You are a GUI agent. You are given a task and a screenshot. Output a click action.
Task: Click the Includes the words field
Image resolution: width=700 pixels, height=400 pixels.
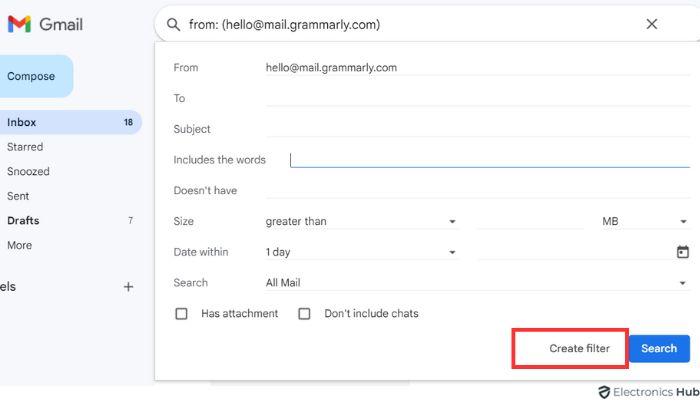tap(490, 160)
